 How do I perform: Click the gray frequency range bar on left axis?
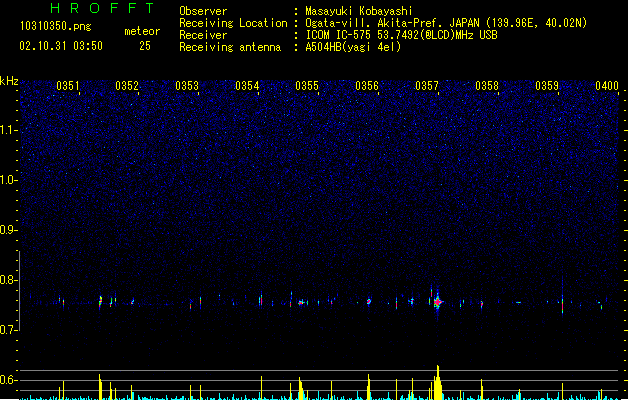tap(20, 291)
